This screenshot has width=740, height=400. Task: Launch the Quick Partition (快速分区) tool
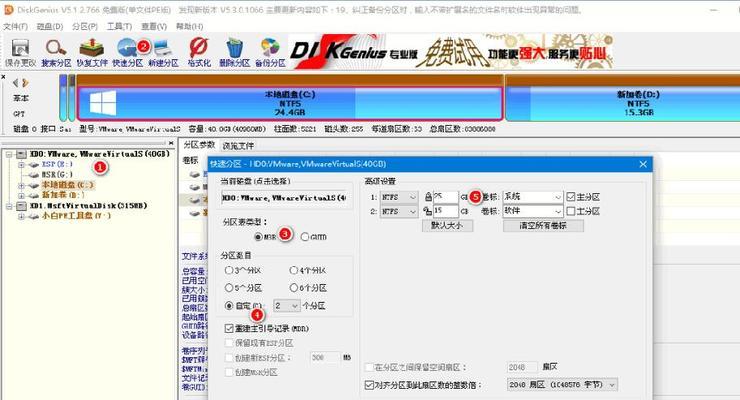tap(127, 52)
